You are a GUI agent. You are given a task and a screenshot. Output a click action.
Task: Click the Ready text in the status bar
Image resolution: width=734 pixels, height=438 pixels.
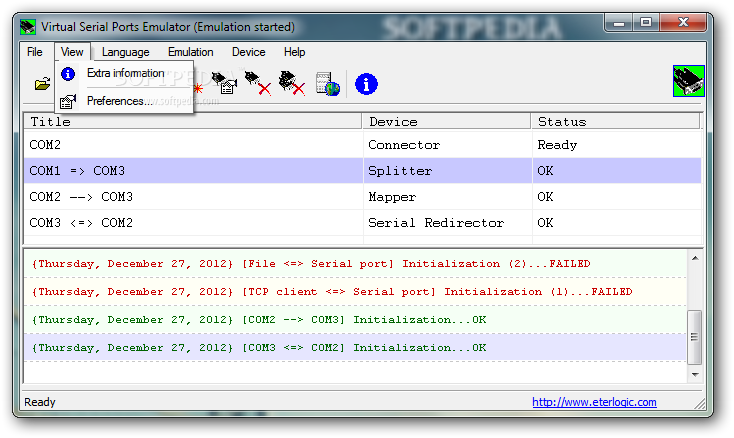click(40, 402)
